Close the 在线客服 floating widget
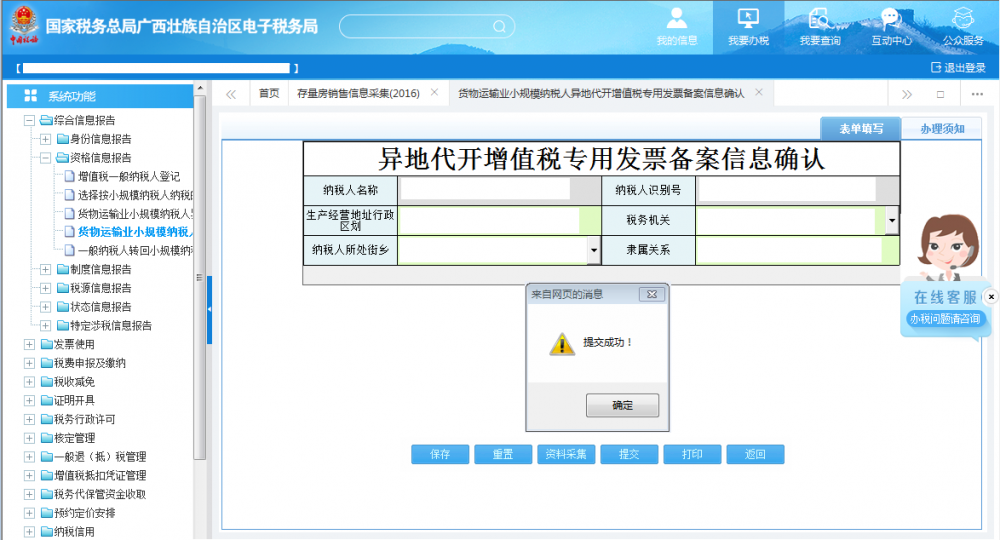 (991, 297)
